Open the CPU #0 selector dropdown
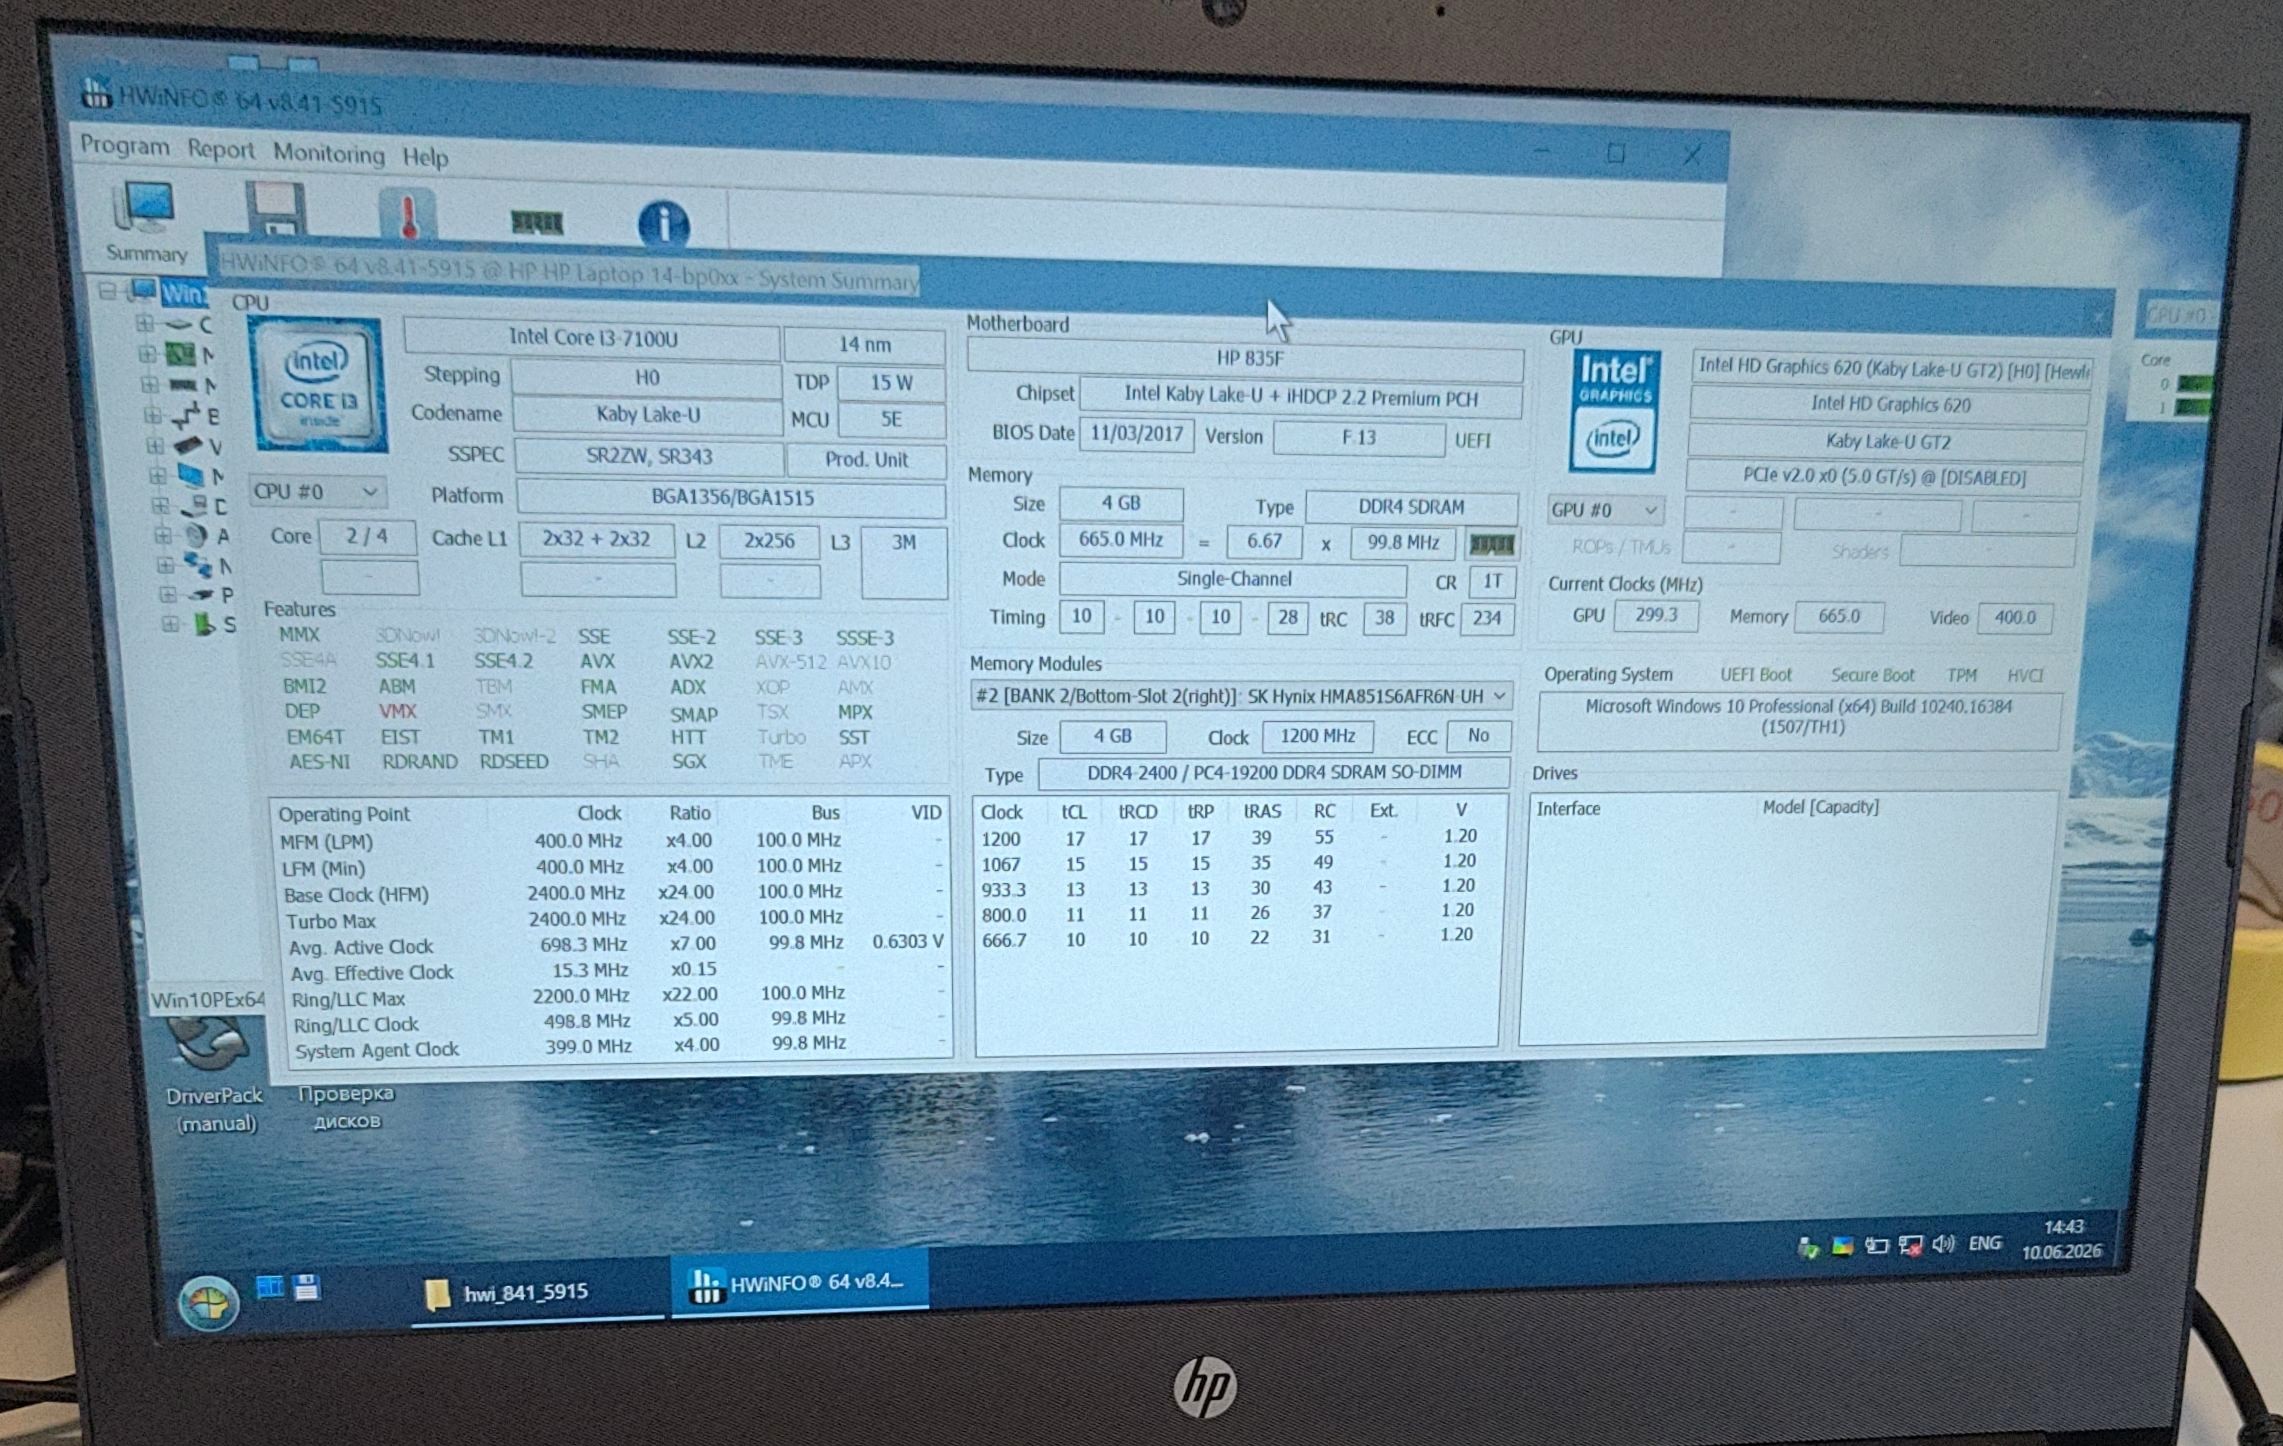 [x=317, y=492]
